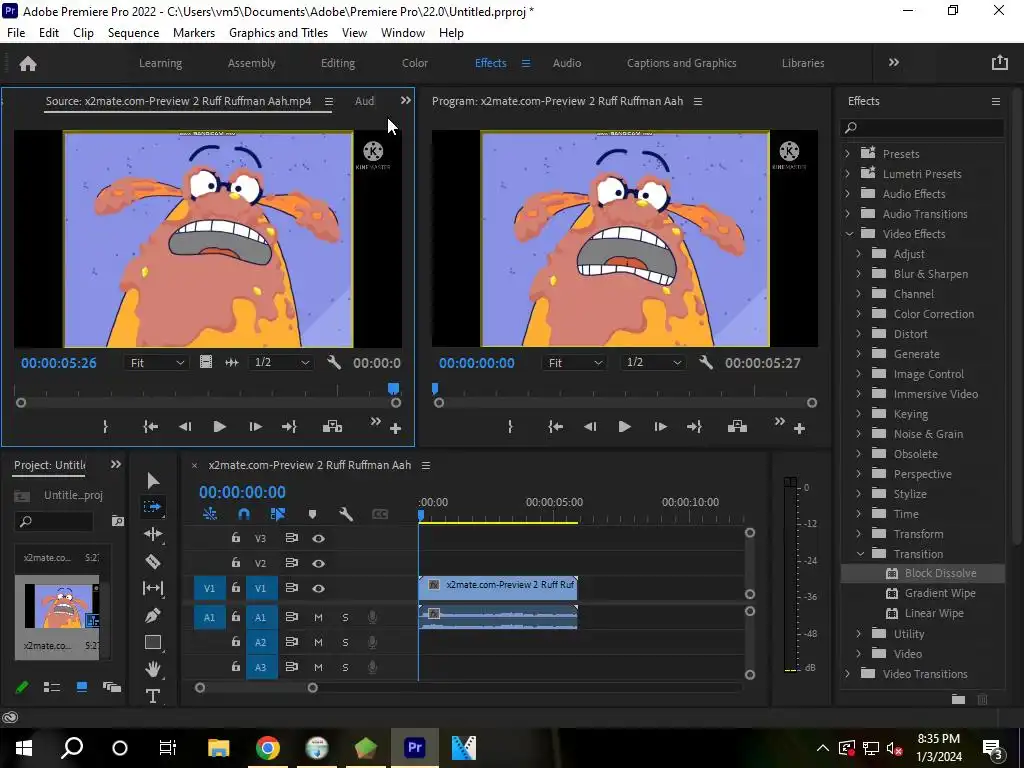The width and height of the screenshot is (1024, 768).
Task: Play the Source monitor clip
Action: [219, 427]
